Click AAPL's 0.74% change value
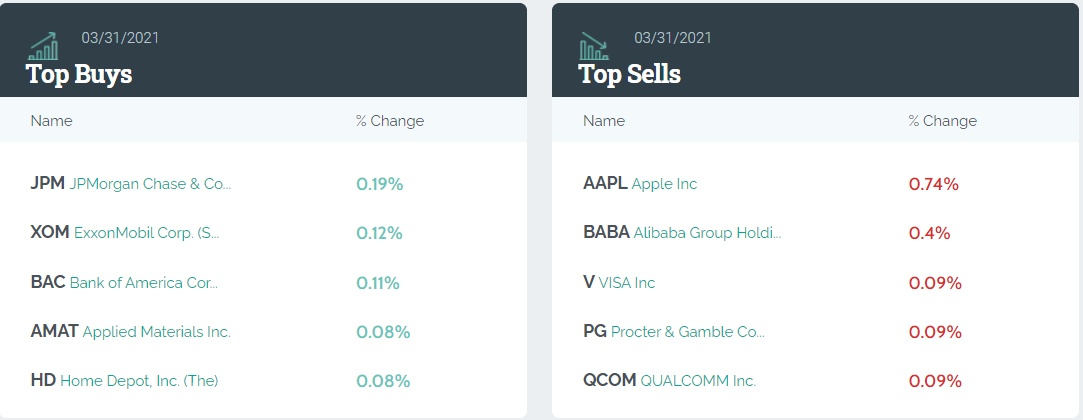This screenshot has height=420, width=1083. pyautogui.click(x=933, y=184)
